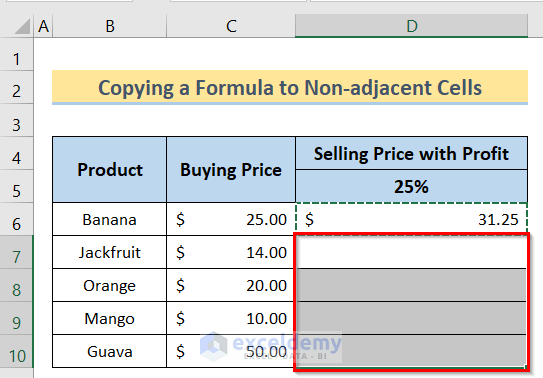This screenshot has width=543, height=378.
Task: Click the title 'Copying a Formula to Non-adjacent Cells'
Action: tap(290, 87)
